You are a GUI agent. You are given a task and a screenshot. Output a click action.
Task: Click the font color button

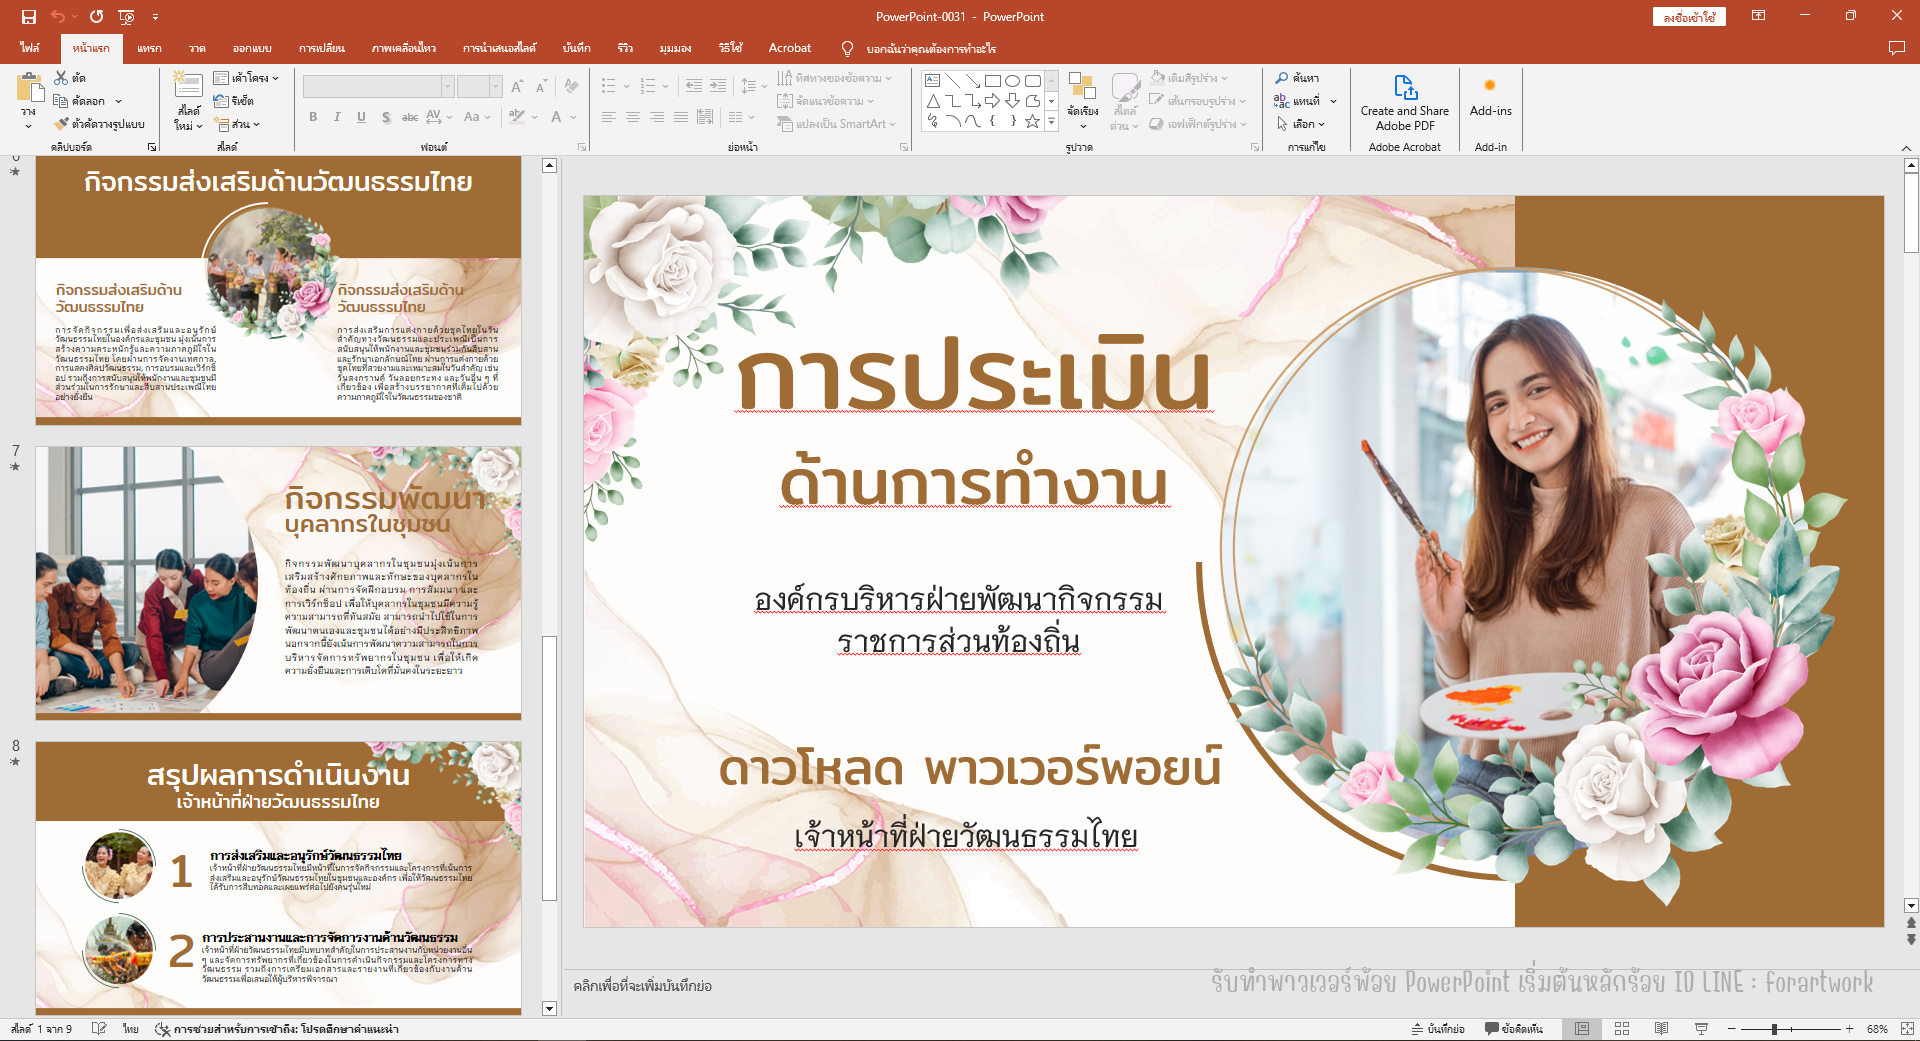(x=556, y=117)
